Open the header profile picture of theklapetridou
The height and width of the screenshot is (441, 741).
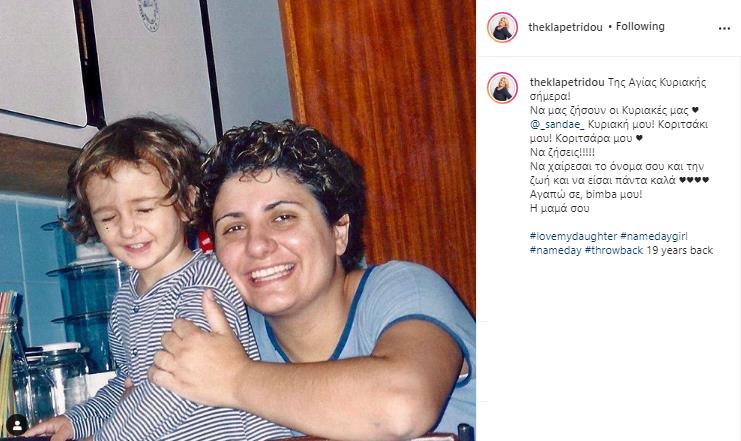[x=502, y=27]
